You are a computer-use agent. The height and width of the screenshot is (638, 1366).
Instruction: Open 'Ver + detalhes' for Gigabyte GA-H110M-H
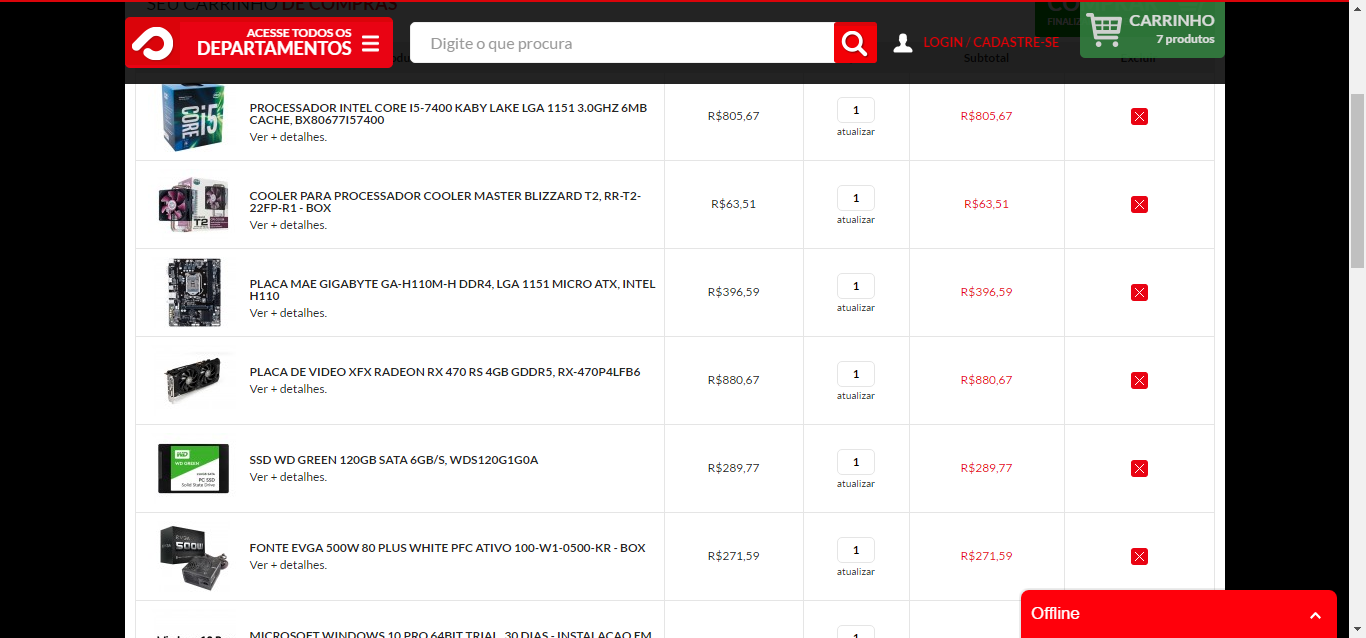coord(288,313)
